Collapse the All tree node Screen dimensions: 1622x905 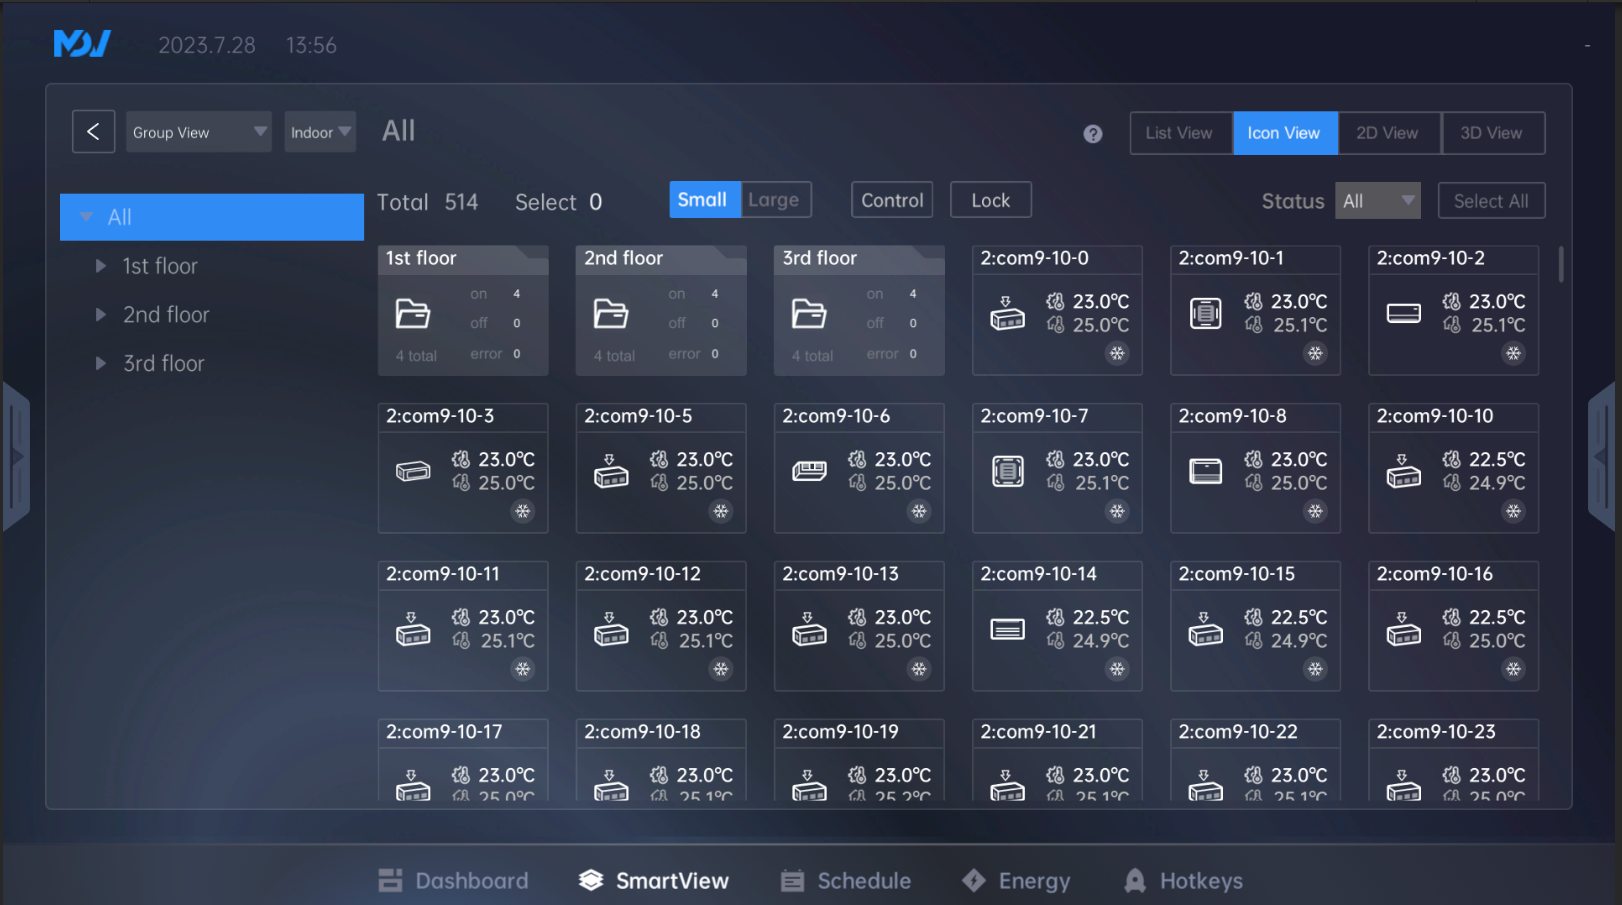coord(87,217)
